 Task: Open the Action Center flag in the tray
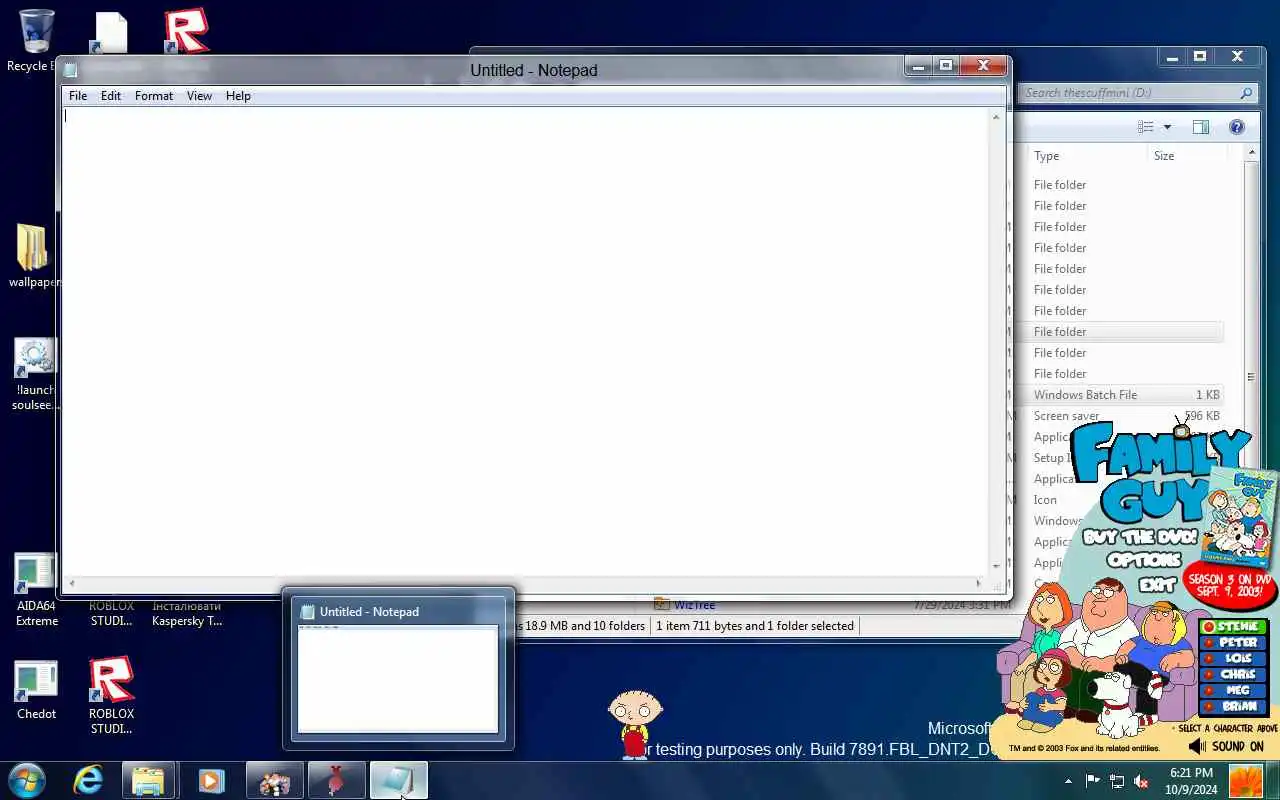[x=1093, y=781]
